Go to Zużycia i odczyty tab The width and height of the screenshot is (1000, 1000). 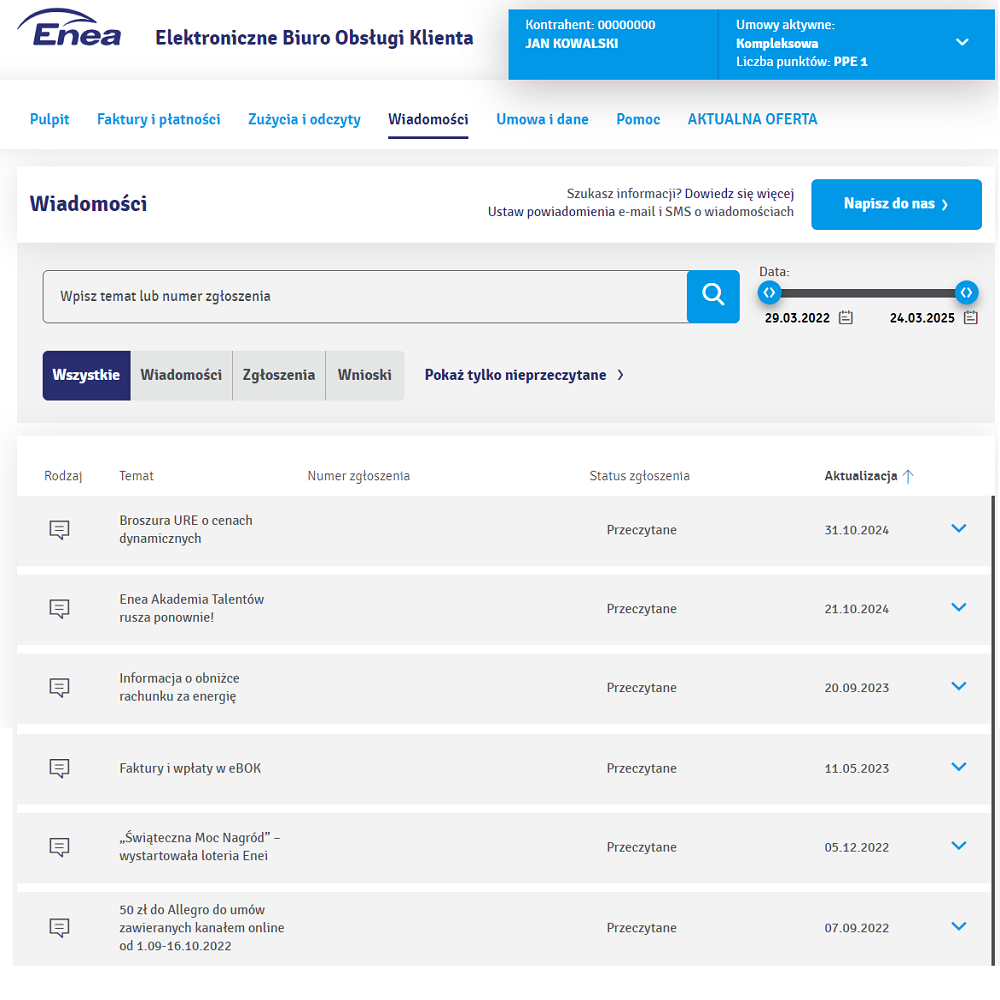coord(304,119)
